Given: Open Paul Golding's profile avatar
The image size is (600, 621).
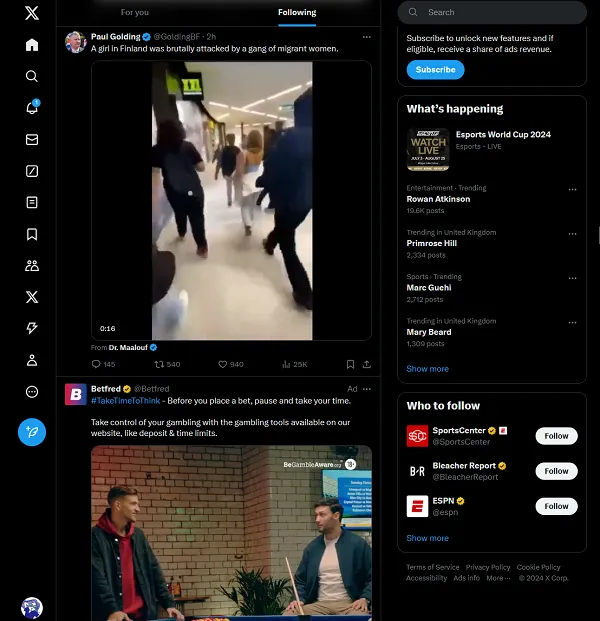Looking at the screenshot, I should coord(76,42).
